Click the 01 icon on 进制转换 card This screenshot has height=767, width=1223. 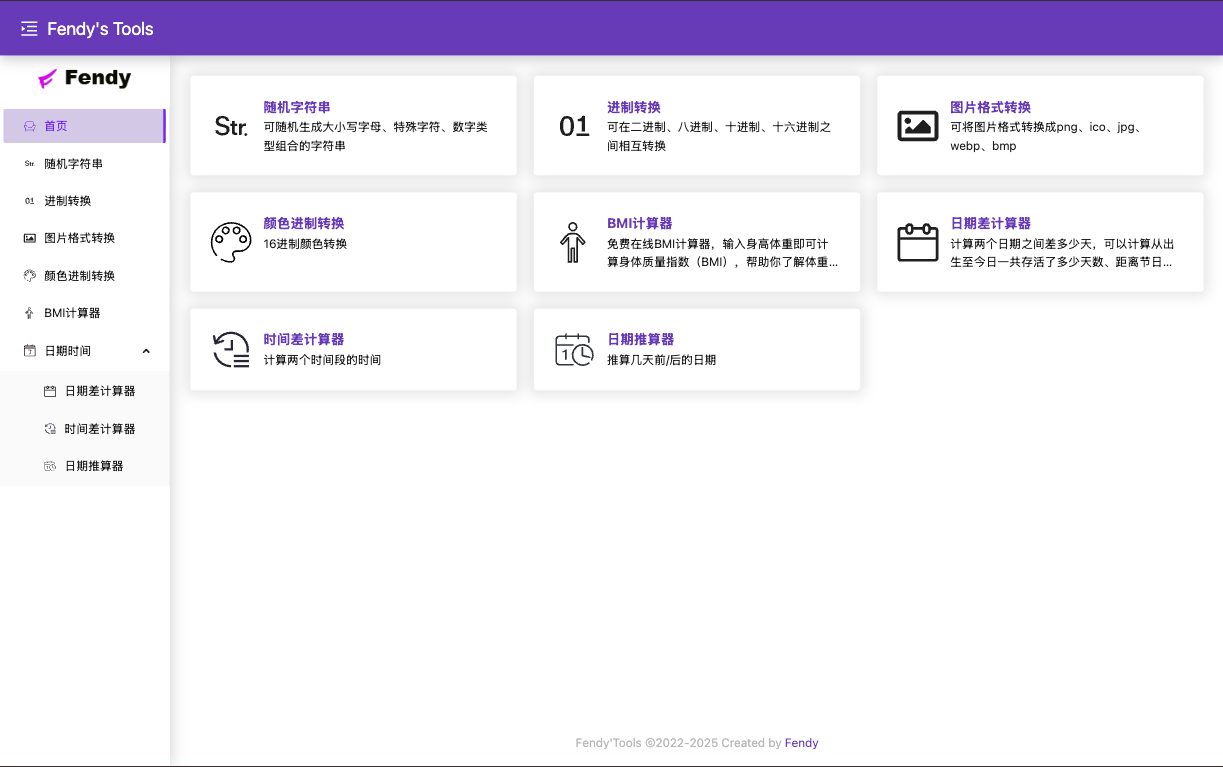(574, 126)
